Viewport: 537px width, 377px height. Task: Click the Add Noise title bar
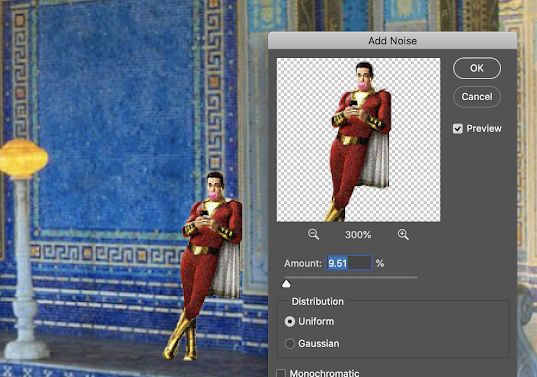(392, 41)
